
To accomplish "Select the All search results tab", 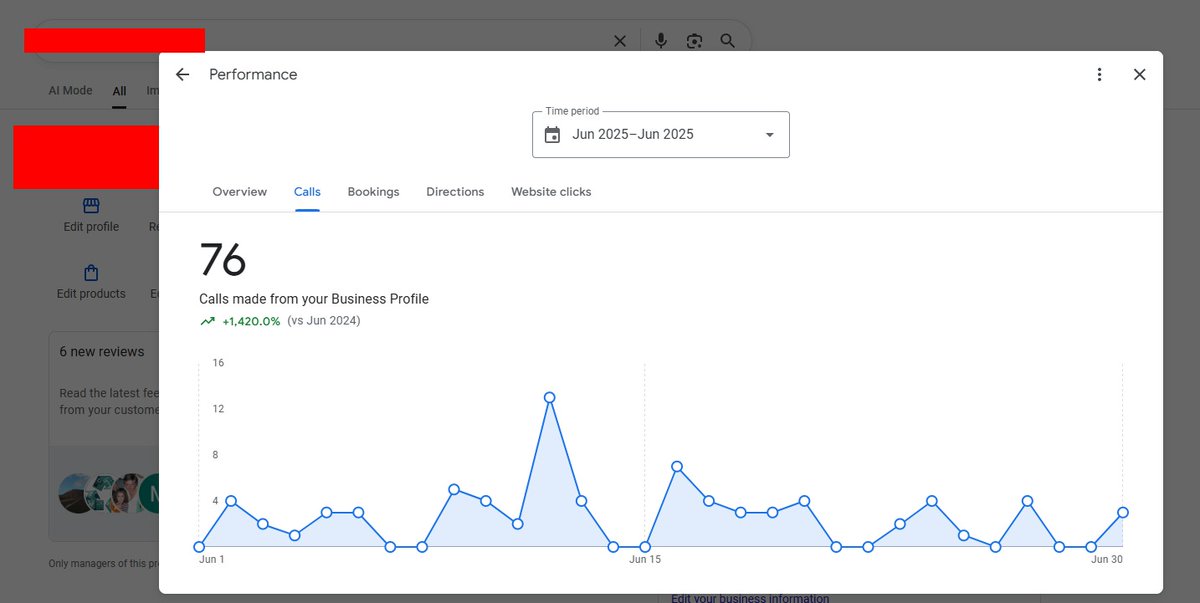I will click(x=119, y=90).
